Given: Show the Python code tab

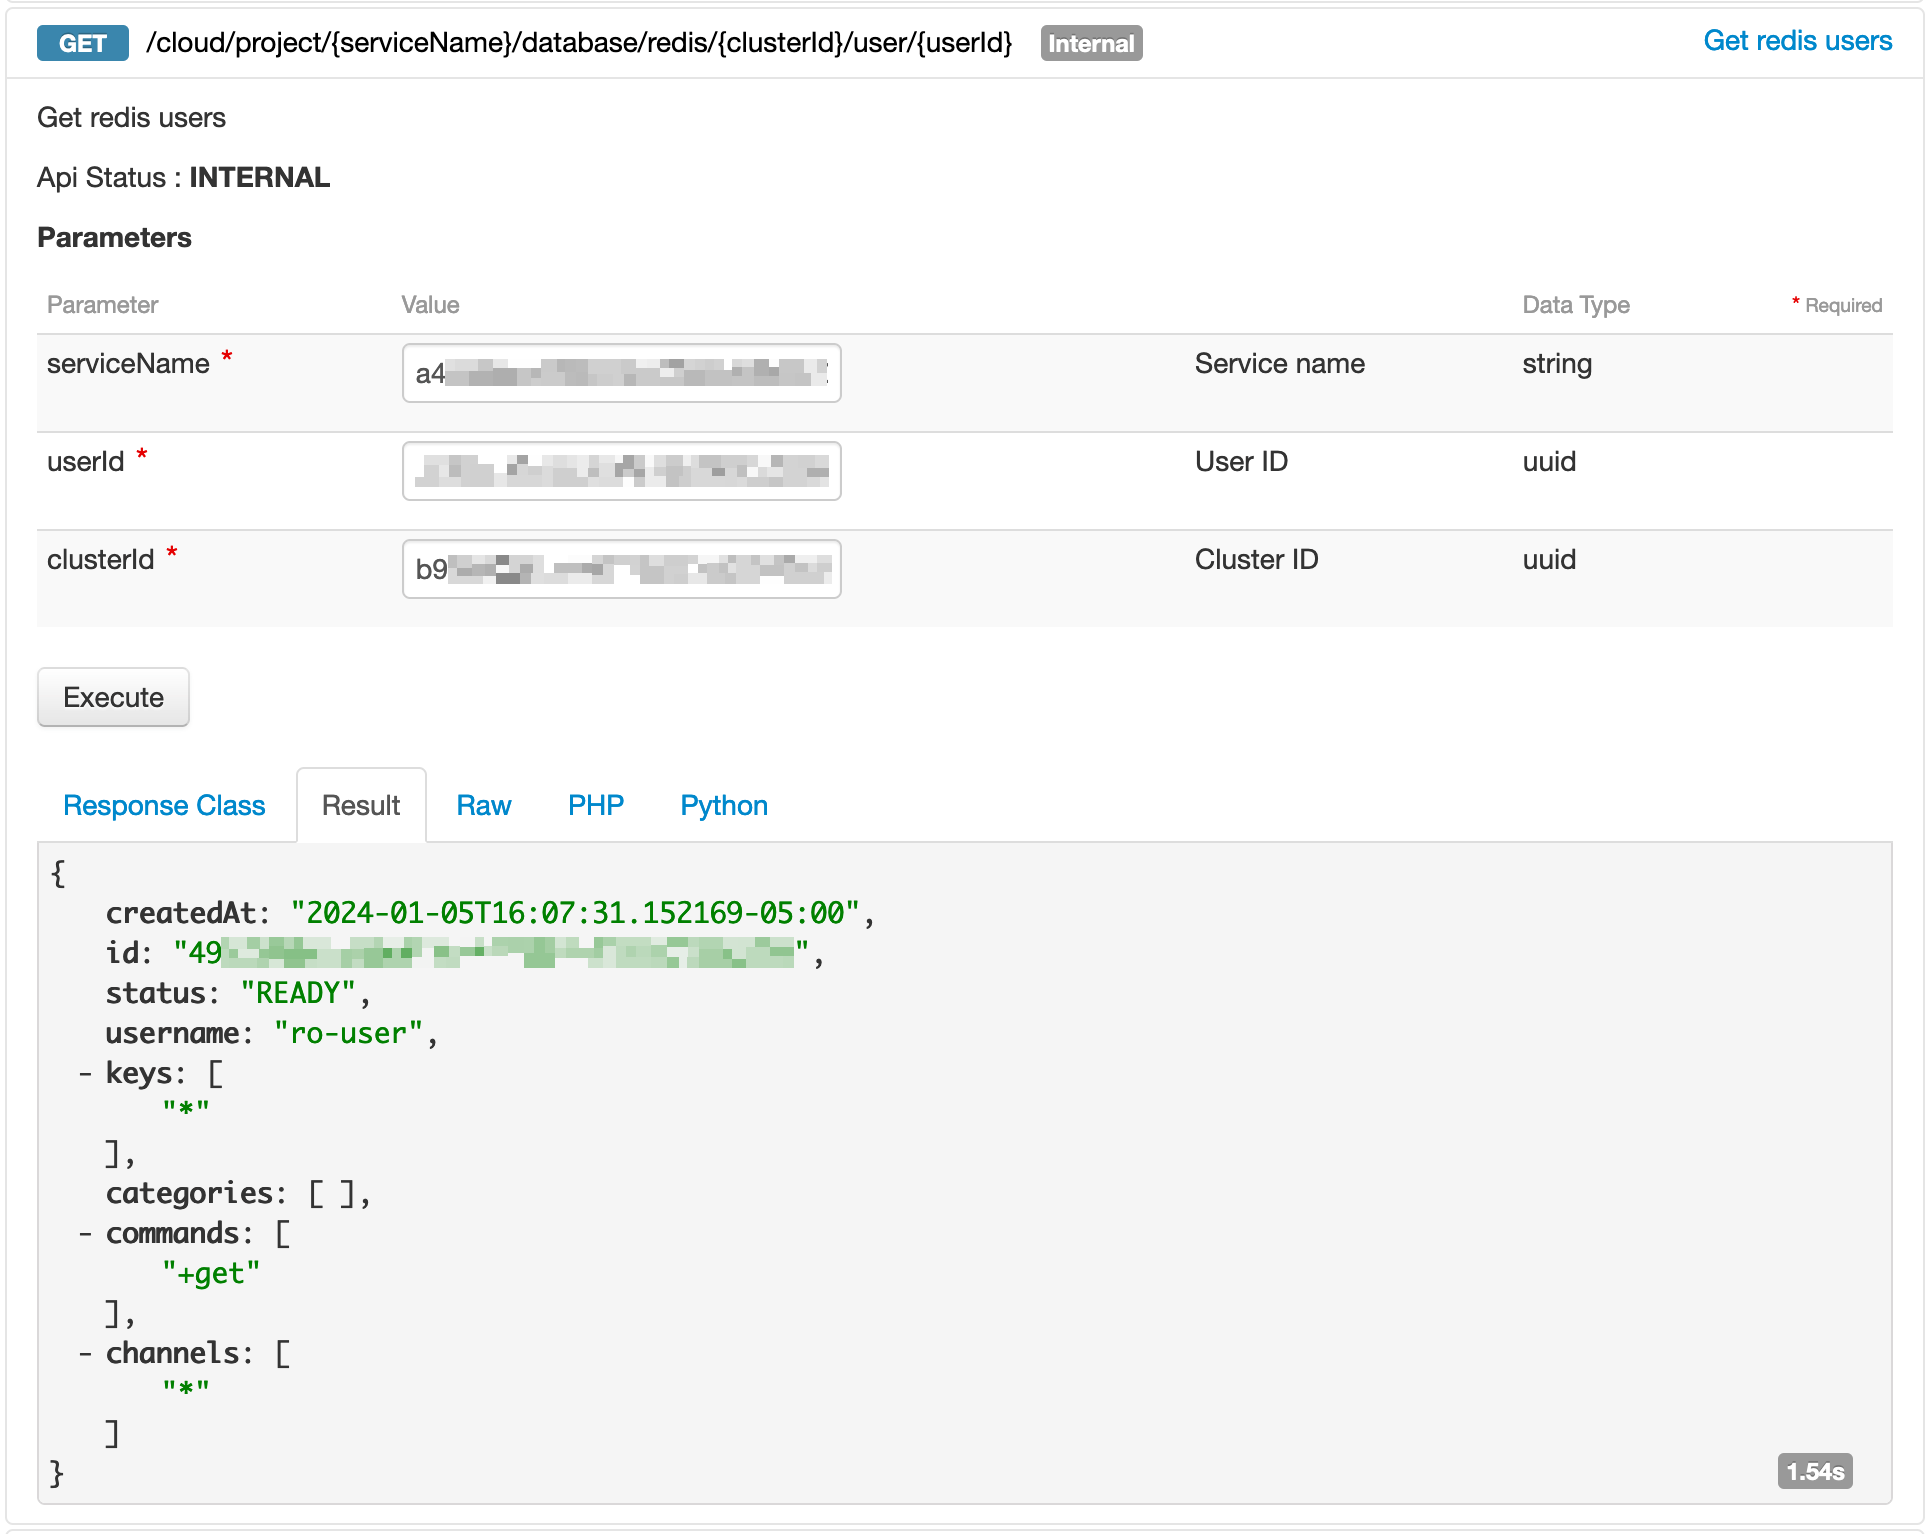Looking at the screenshot, I should (x=724, y=806).
